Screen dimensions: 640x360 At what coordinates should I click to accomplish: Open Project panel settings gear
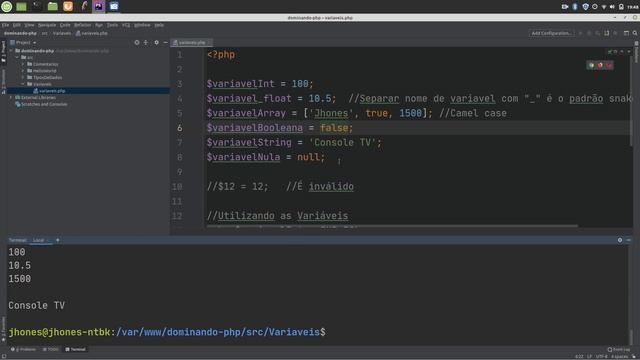[156, 42]
